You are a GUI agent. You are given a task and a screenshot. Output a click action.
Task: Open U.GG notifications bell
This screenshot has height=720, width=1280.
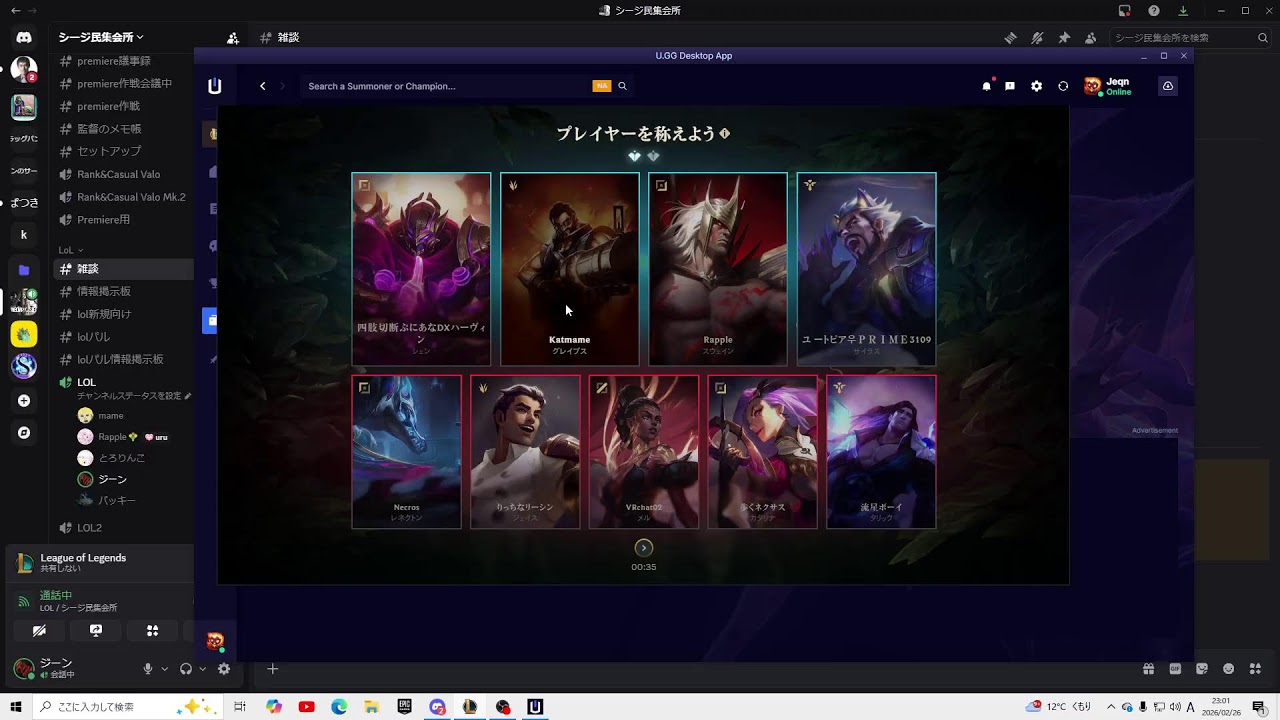click(986, 86)
